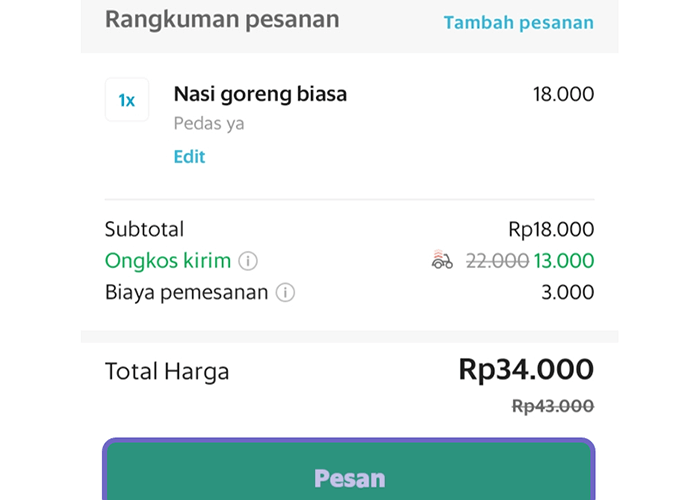
Task: Click the Ongkos kirim label
Action: point(168,260)
